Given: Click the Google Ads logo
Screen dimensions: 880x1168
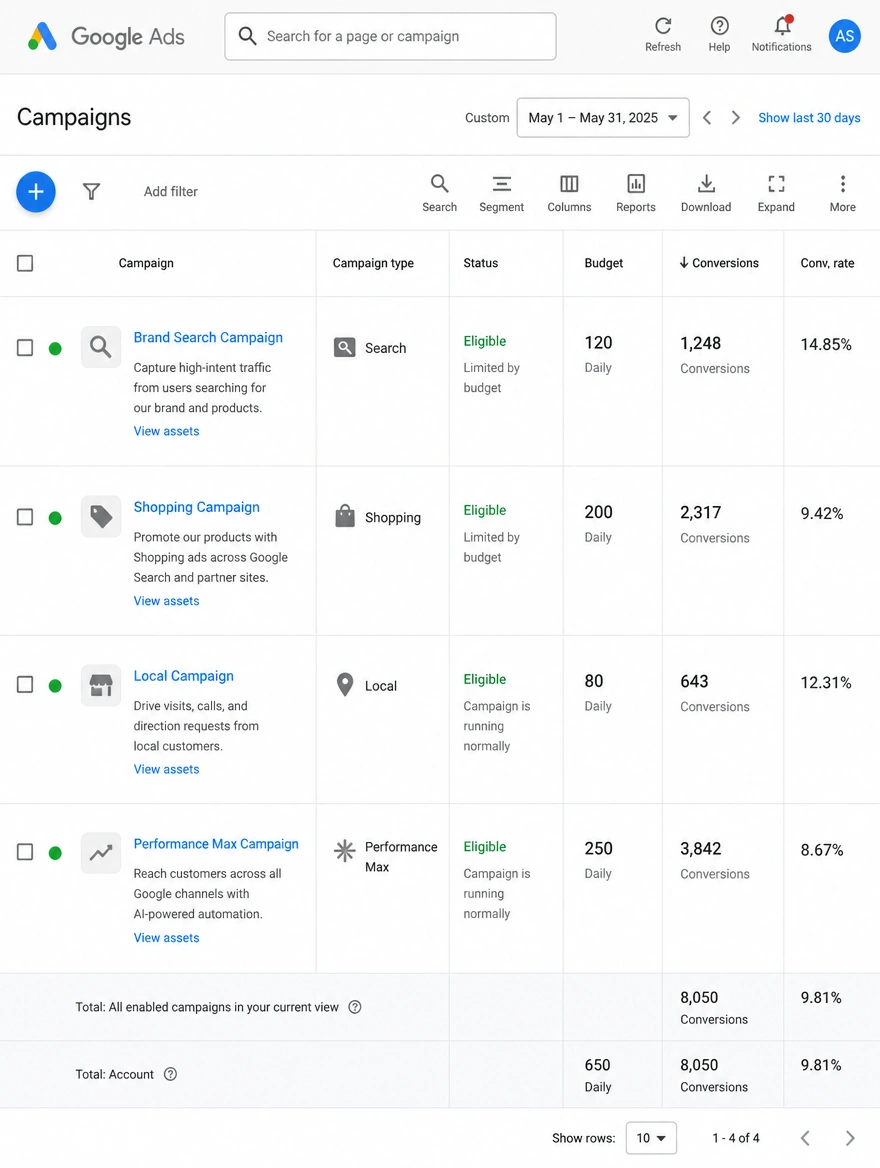Looking at the screenshot, I should (106, 36).
